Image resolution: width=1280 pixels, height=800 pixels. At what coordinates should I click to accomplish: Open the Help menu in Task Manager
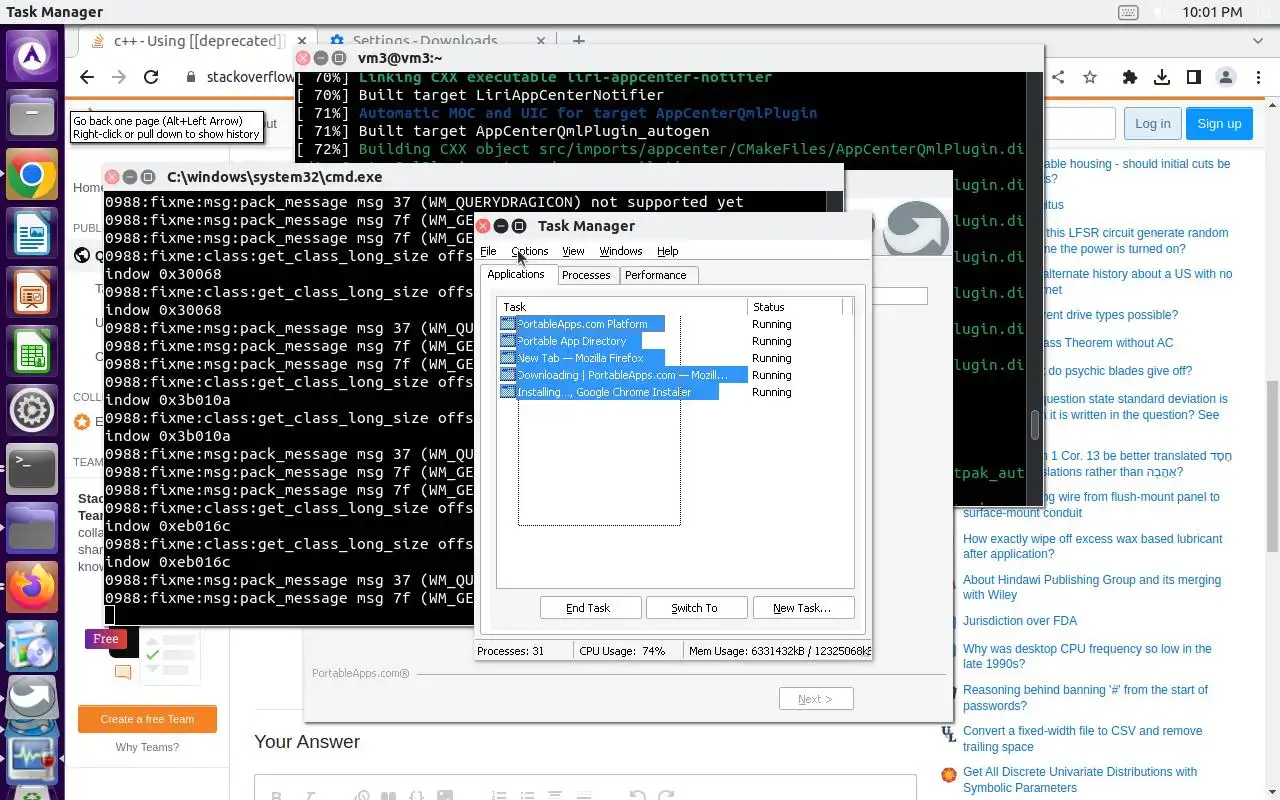[x=667, y=251]
